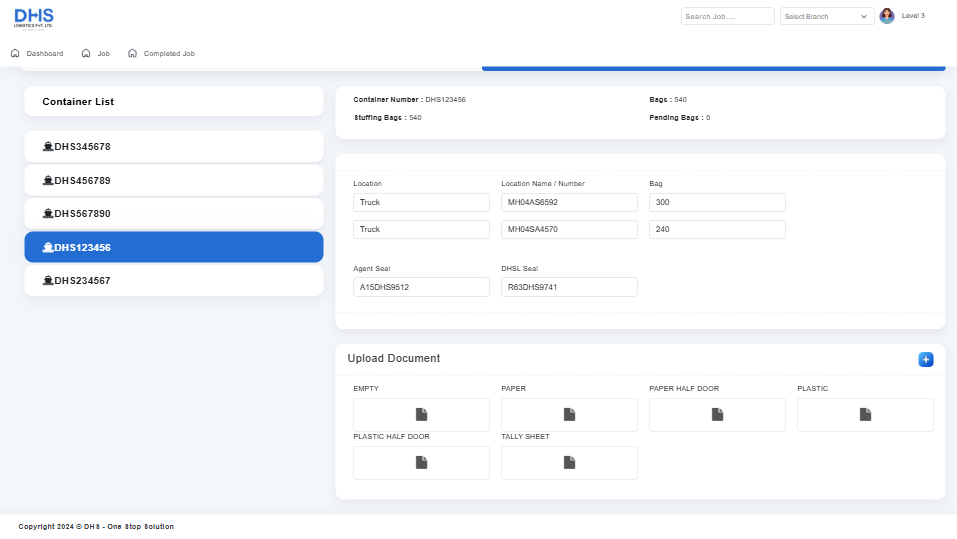
Task: Click the blue plus icon in Upload Document
Action: coord(925,360)
